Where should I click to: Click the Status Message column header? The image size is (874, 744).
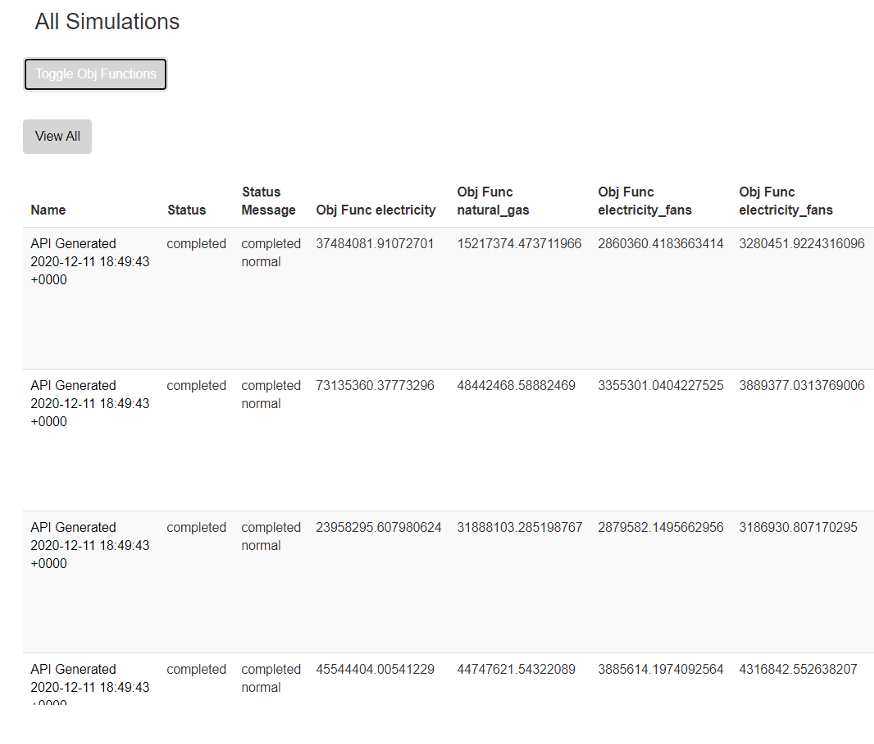coord(268,201)
